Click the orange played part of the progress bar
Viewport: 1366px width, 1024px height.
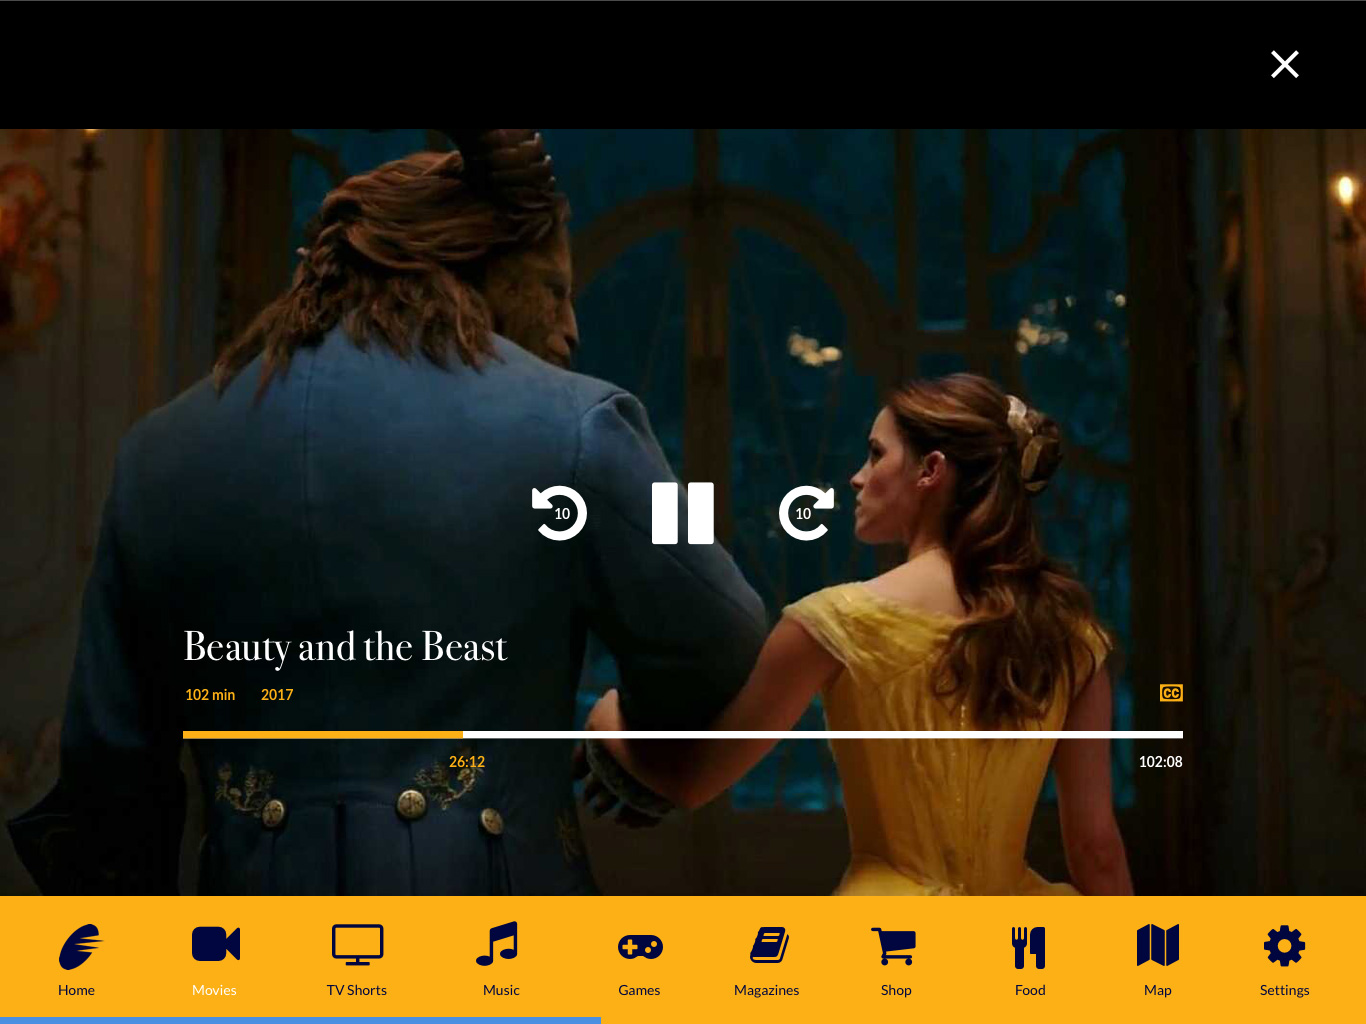coord(323,735)
